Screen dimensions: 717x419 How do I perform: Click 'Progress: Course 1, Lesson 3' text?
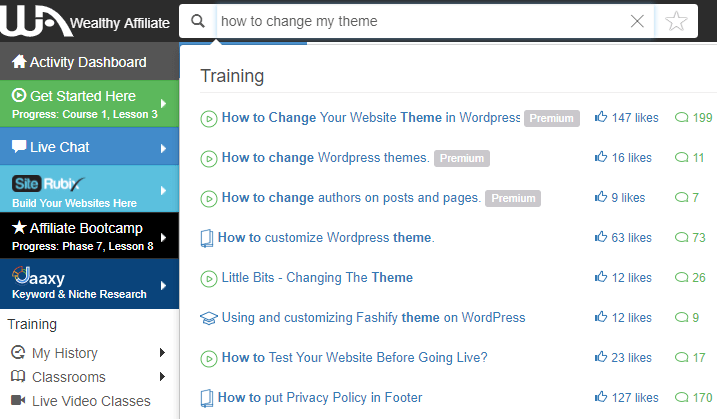(x=85, y=114)
